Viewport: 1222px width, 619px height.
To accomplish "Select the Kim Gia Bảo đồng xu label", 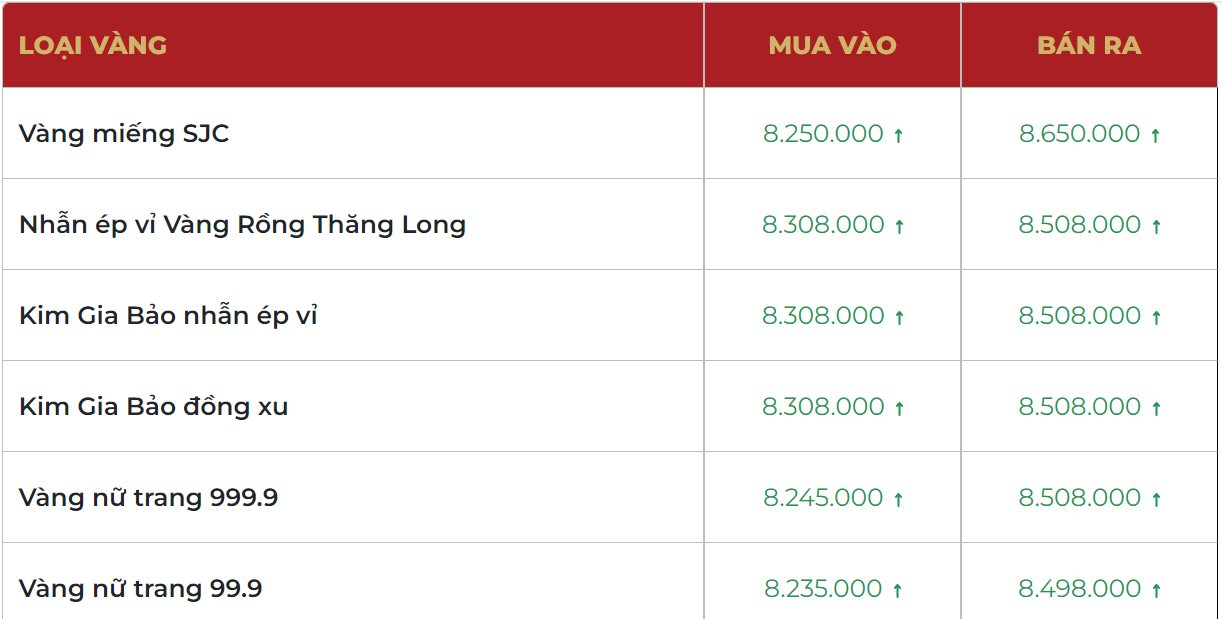I will [154, 407].
